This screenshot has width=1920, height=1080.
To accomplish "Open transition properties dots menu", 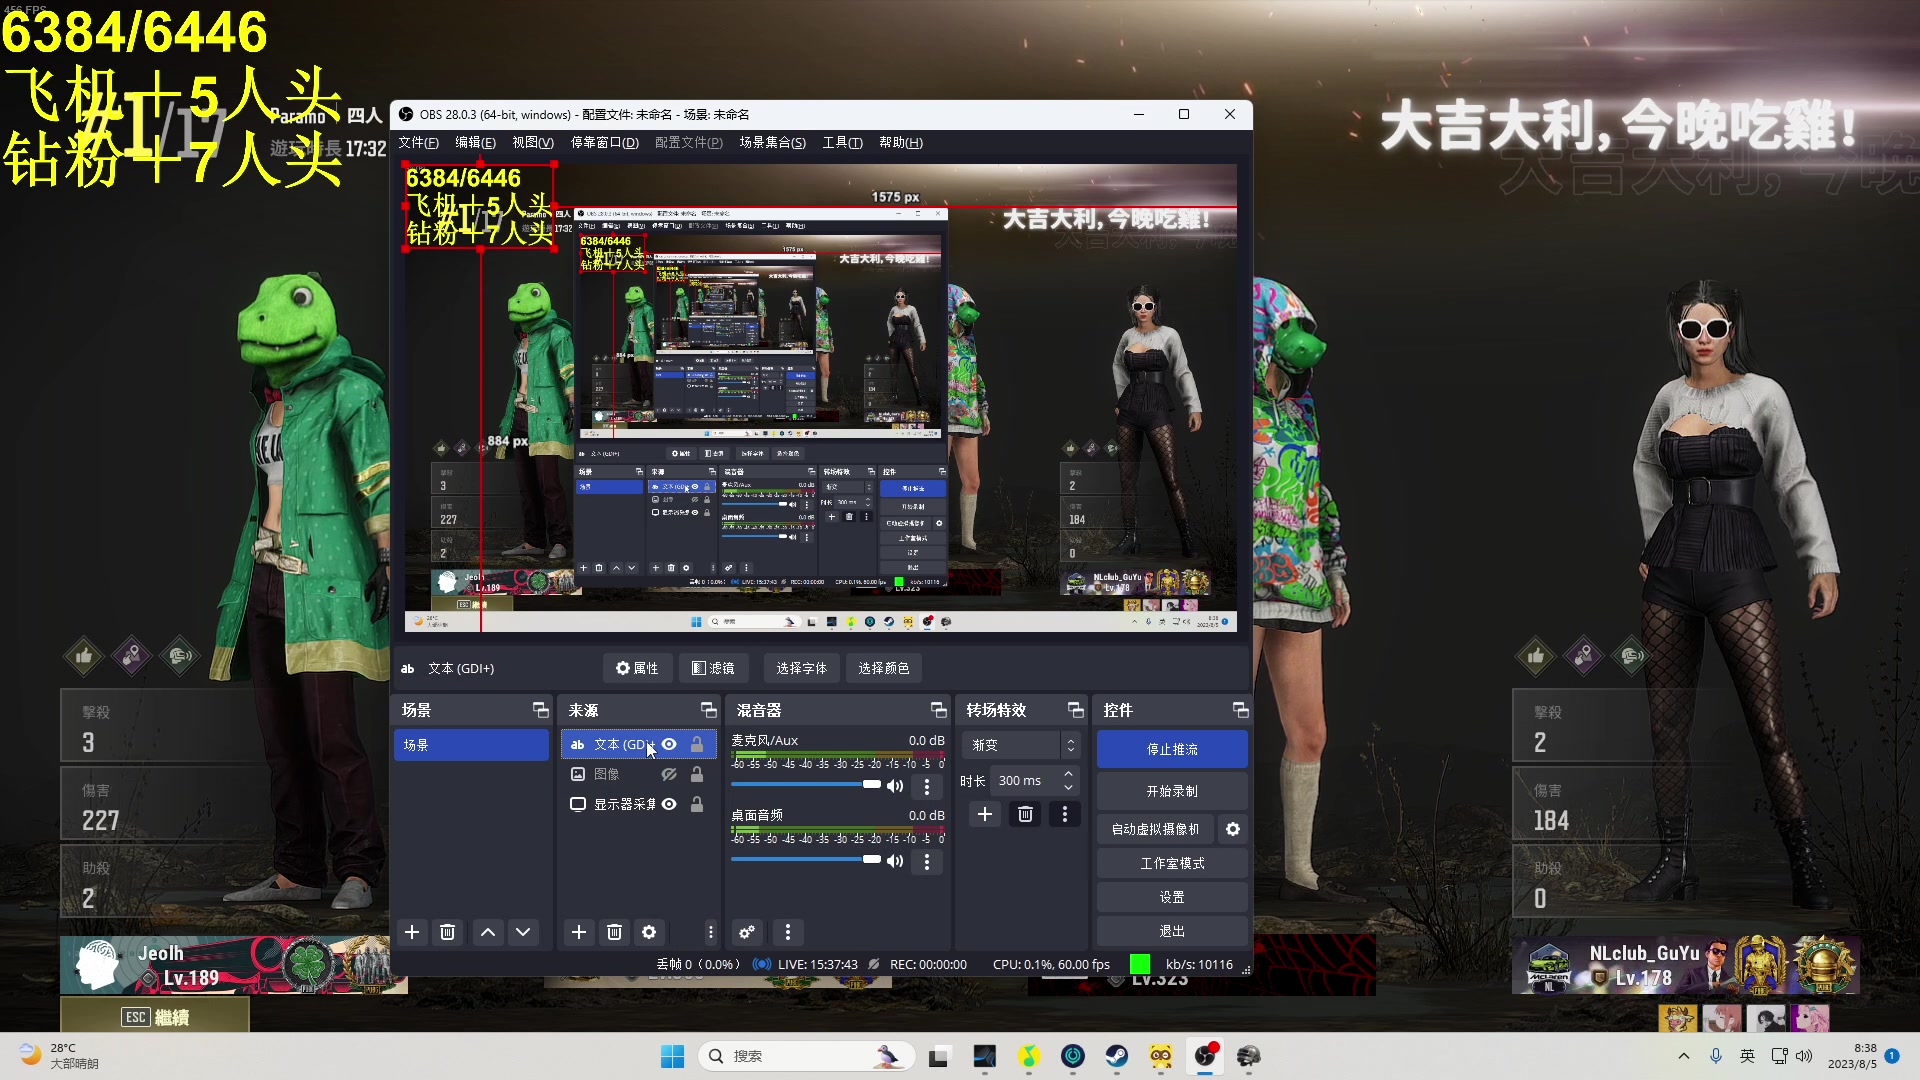I will 1065,814.
